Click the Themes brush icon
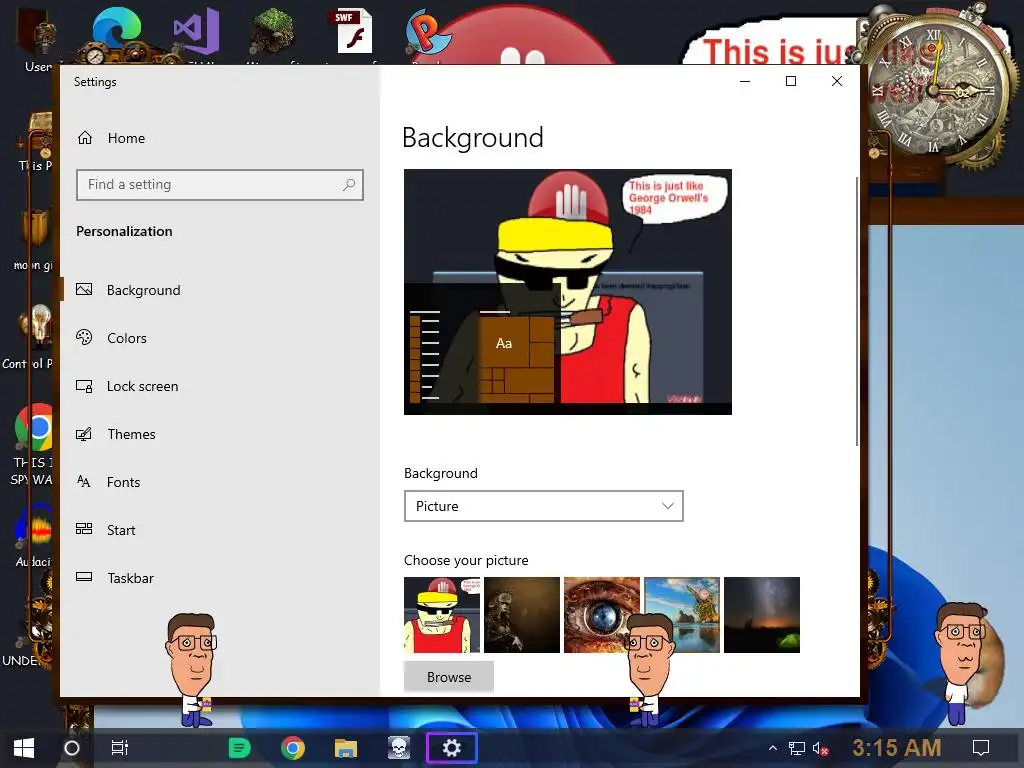Screen dimensions: 1024x768 point(84,434)
